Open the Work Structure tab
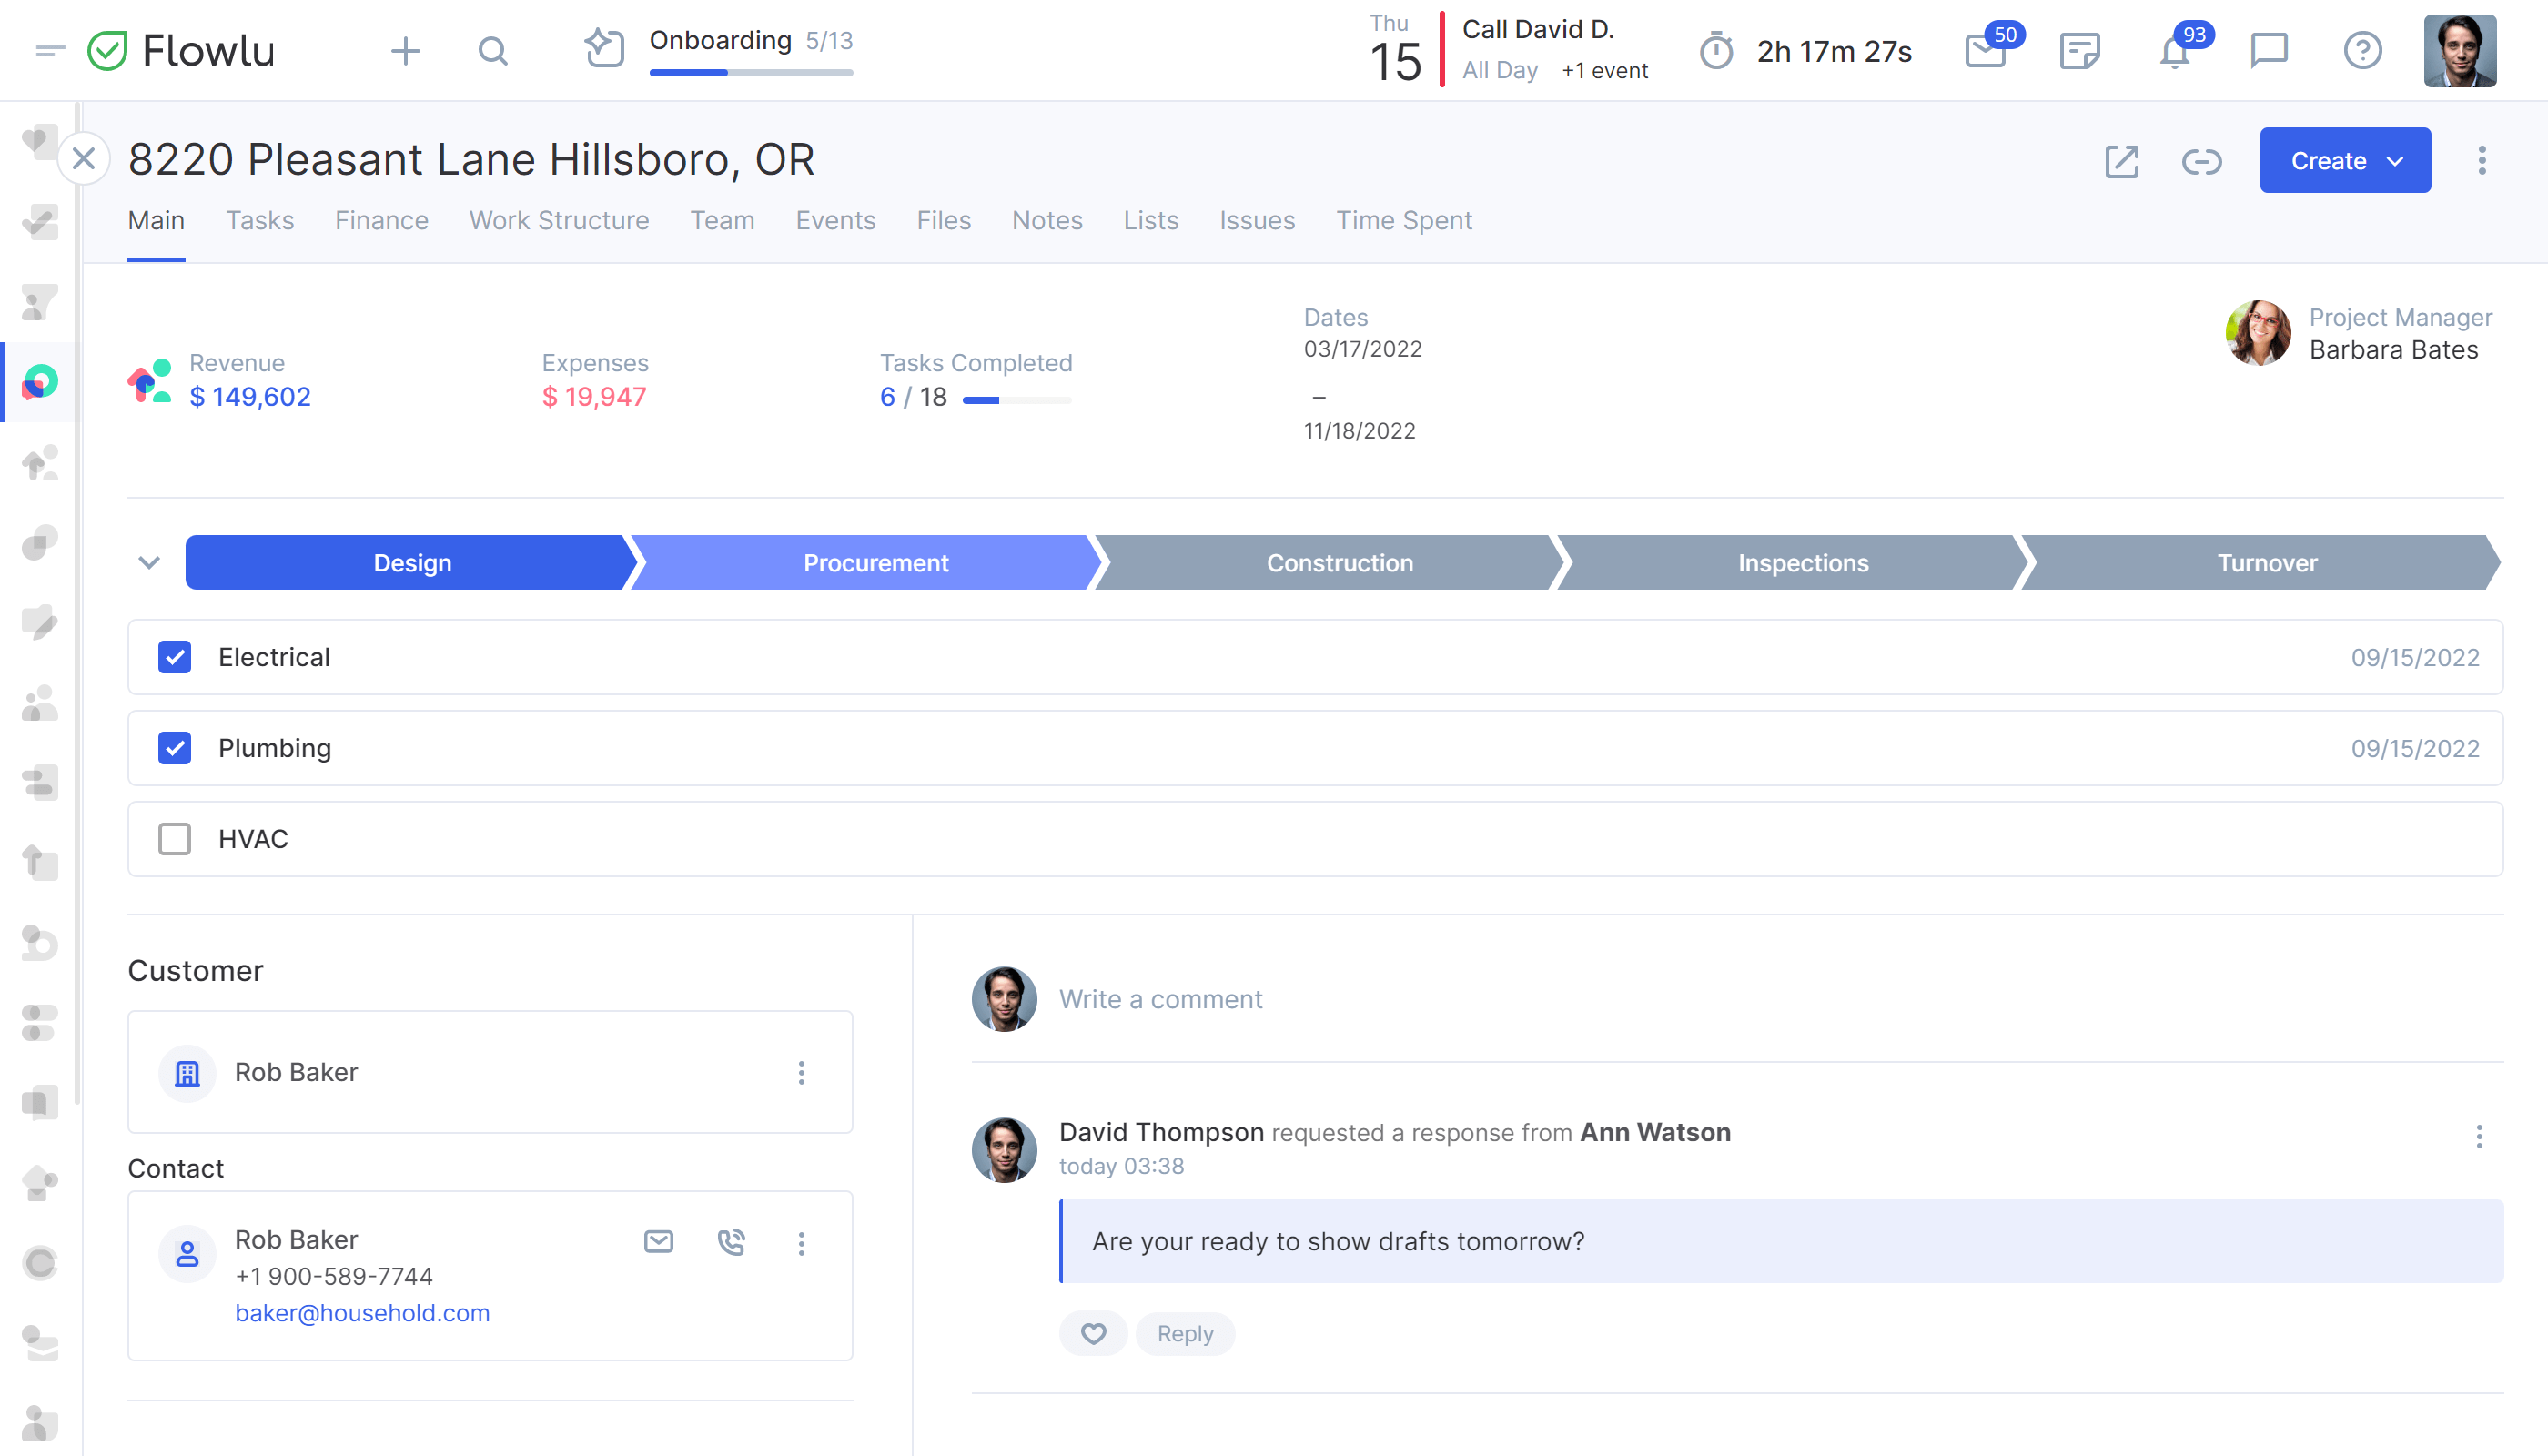This screenshot has width=2548, height=1456. [x=559, y=220]
